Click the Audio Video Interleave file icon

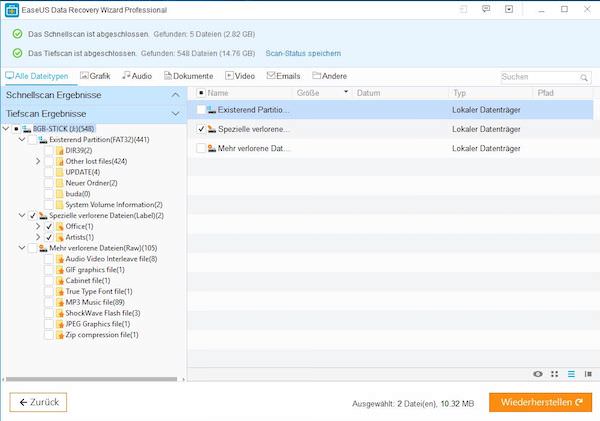(60, 259)
